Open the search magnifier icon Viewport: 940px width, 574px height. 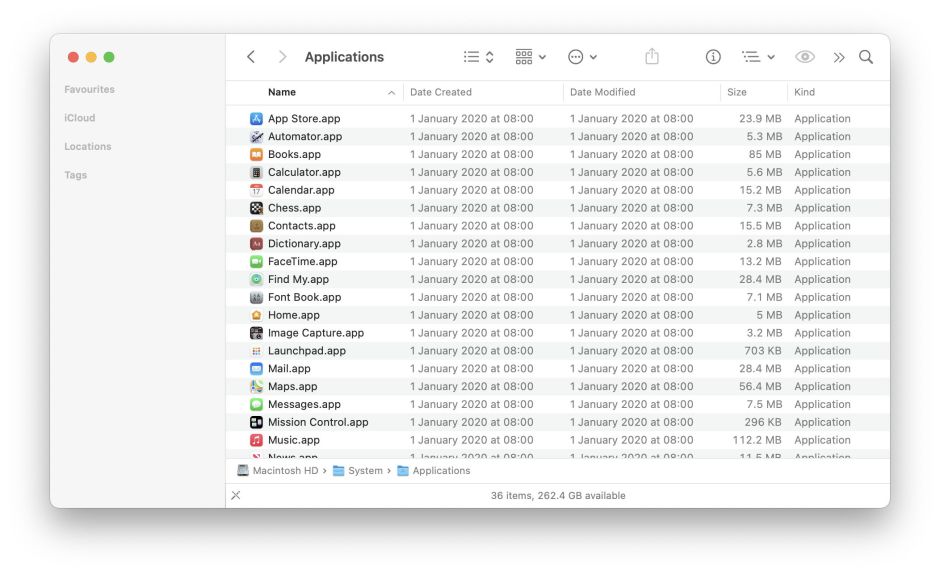coord(866,57)
